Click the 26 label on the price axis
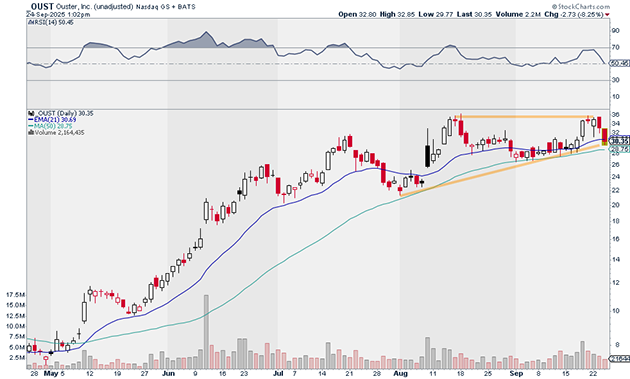 615,164
